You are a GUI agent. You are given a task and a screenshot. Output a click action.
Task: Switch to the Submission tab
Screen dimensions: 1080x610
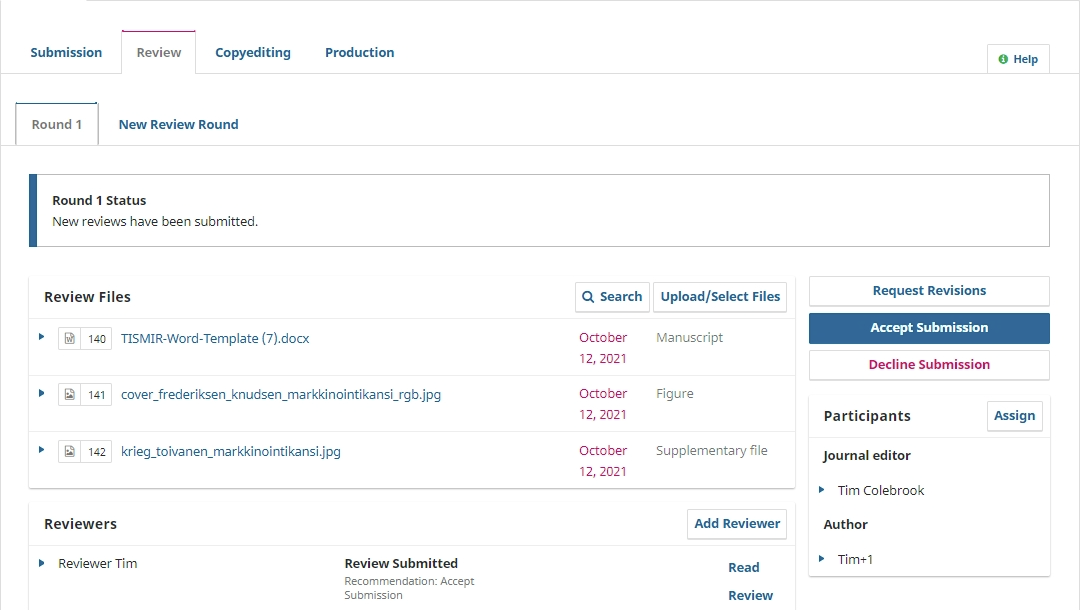tap(66, 52)
